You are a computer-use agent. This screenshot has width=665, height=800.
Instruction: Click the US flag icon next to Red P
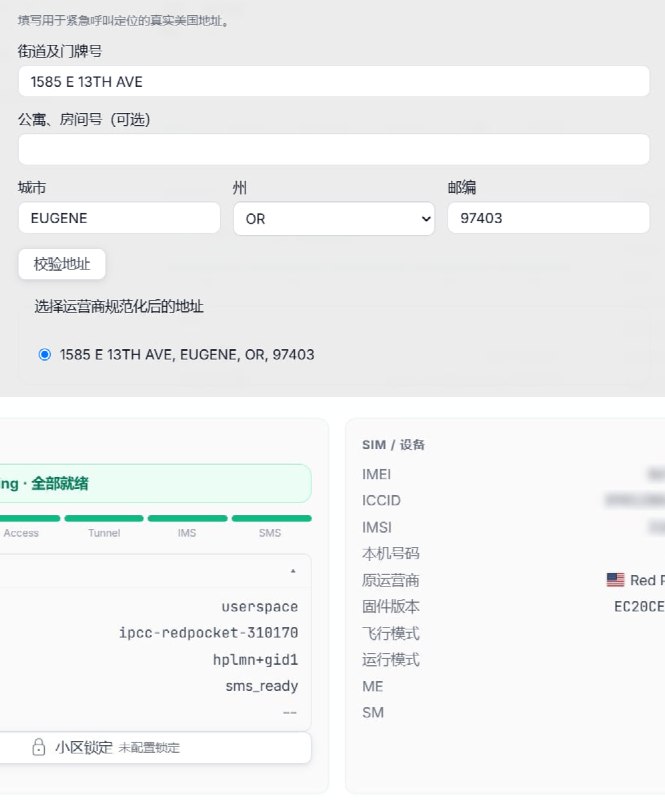coord(615,580)
